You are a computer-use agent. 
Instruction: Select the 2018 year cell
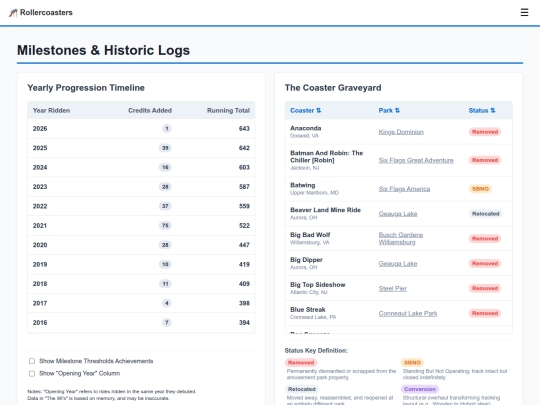coord(40,284)
